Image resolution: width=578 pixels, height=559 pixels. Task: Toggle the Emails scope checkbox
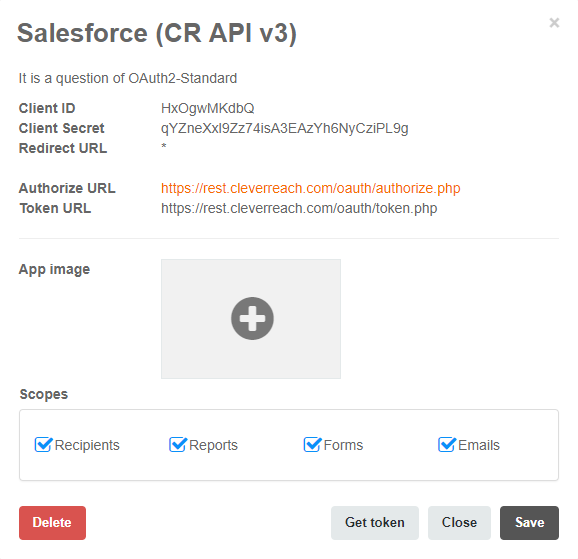447,444
